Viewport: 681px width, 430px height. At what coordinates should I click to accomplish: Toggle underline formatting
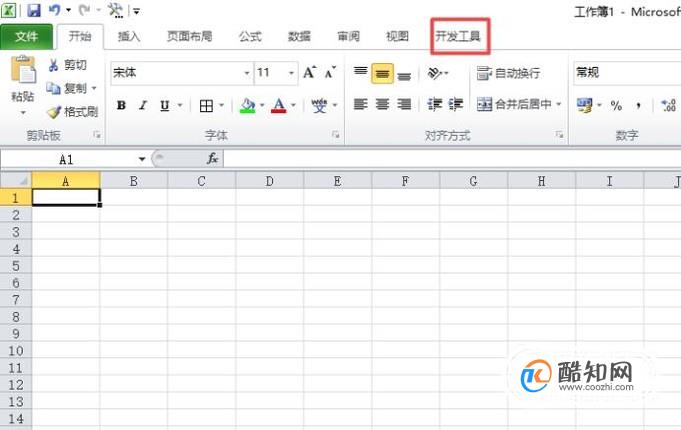[164, 106]
